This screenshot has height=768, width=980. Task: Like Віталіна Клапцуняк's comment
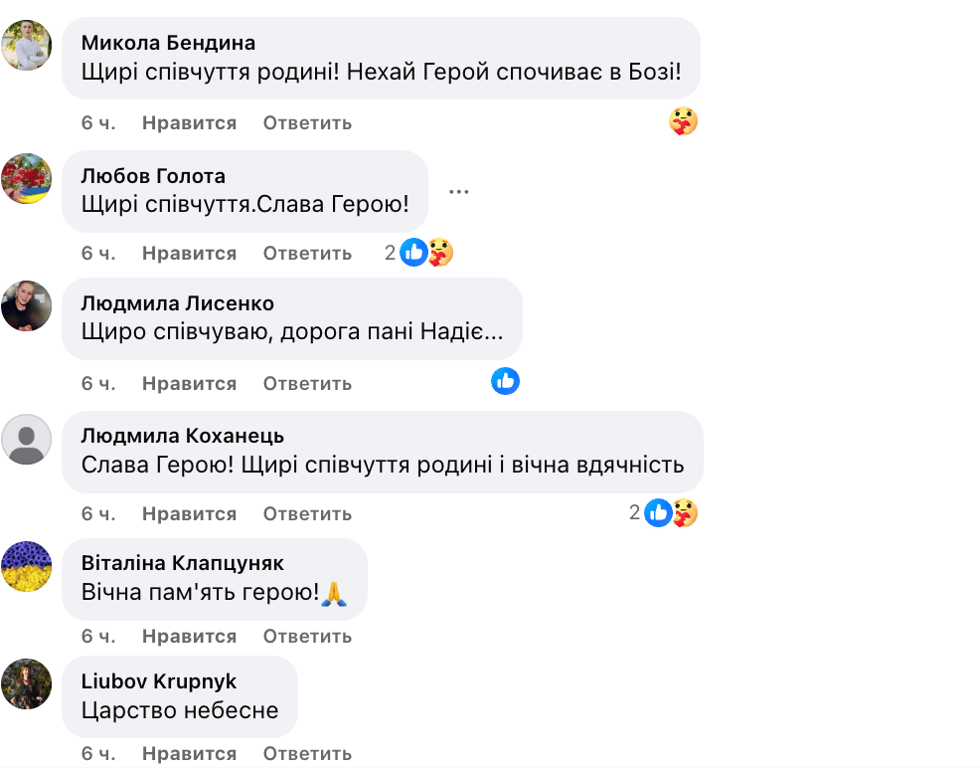pyautogui.click(x=189, y=636)
